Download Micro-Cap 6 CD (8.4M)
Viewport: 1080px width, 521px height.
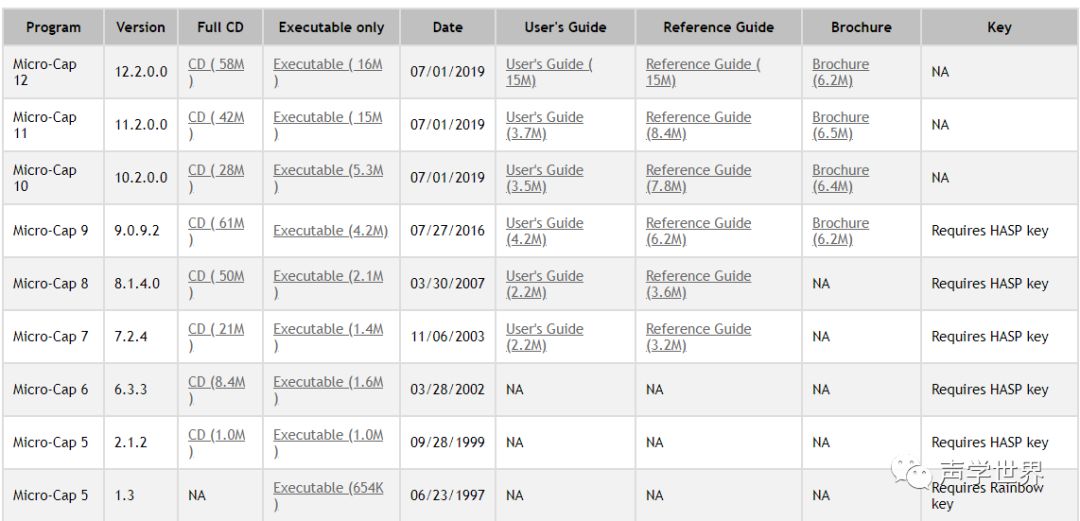click(216, 383)
